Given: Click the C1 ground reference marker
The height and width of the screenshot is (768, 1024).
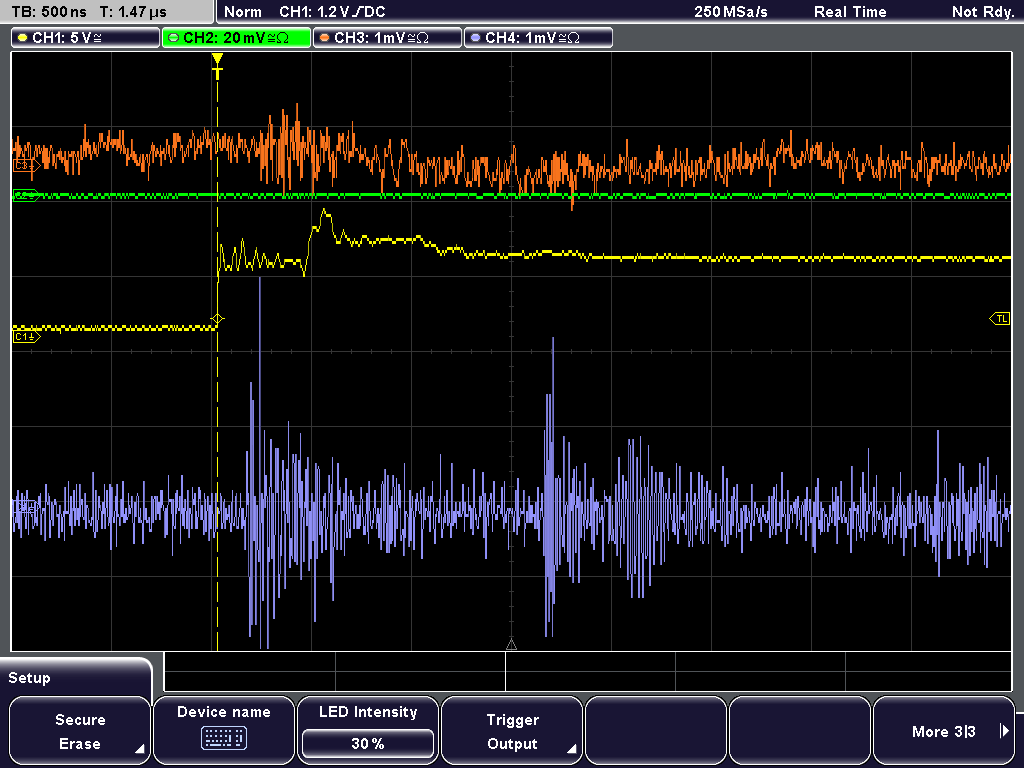Looking at the screenshot, I should 27,337.
